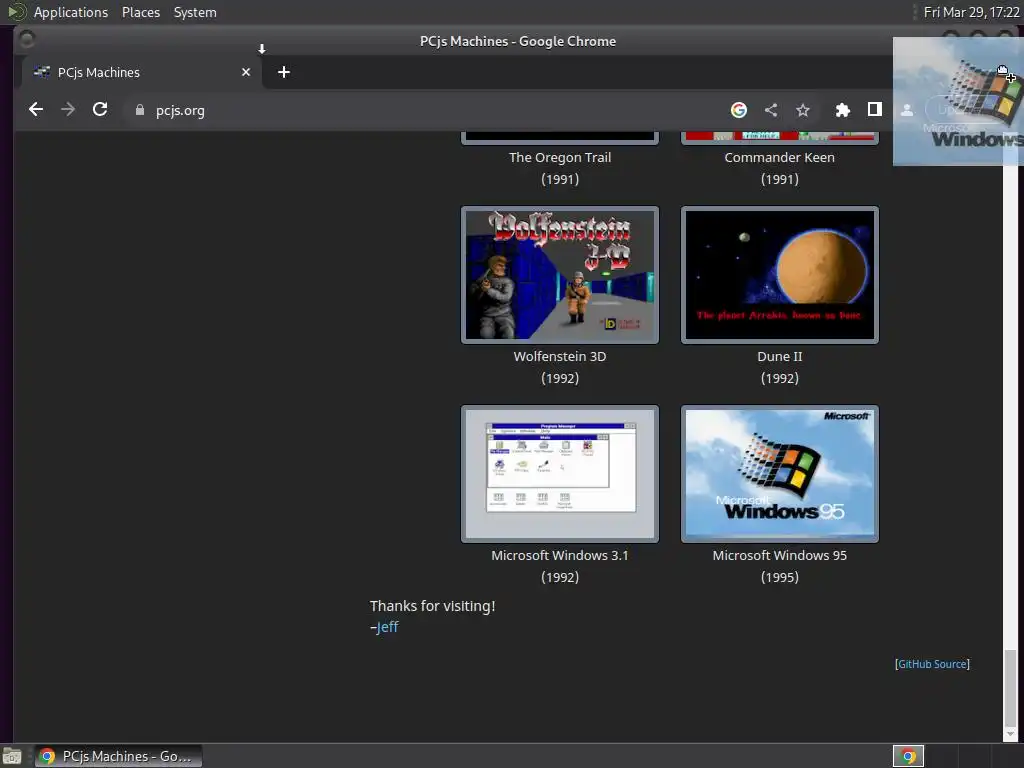1024x768 pixels.
Task: Click the Applications menu logo icon
Action: [16, 12]
